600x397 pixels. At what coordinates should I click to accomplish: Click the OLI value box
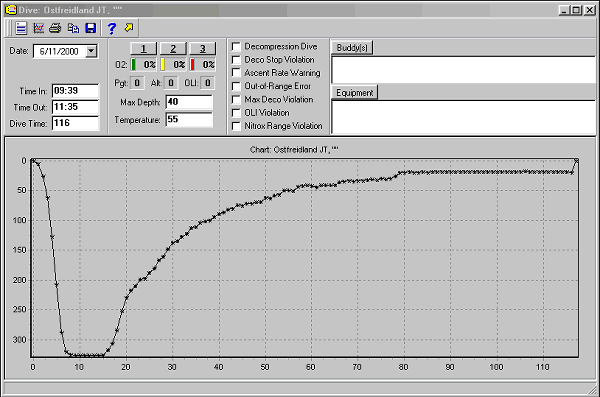(x=207, y=83)
